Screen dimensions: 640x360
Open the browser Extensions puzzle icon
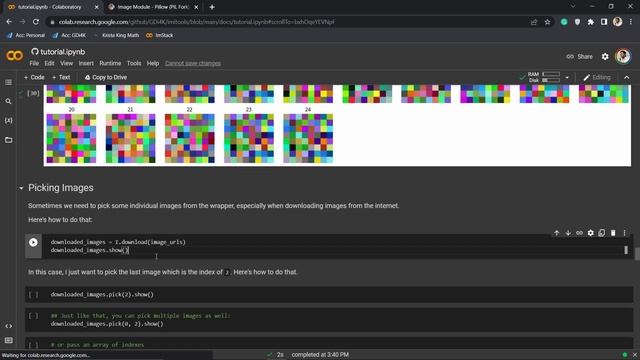tap(591, 22)
